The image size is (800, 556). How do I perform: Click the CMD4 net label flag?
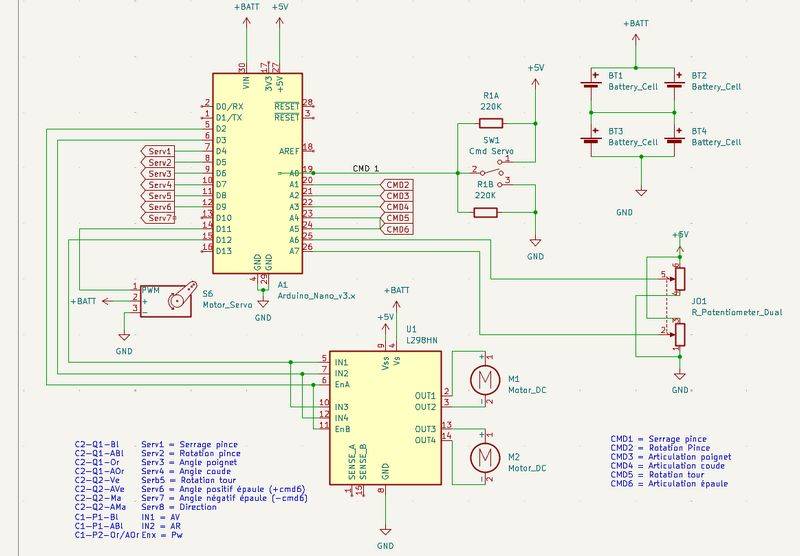tap(396, 207)
